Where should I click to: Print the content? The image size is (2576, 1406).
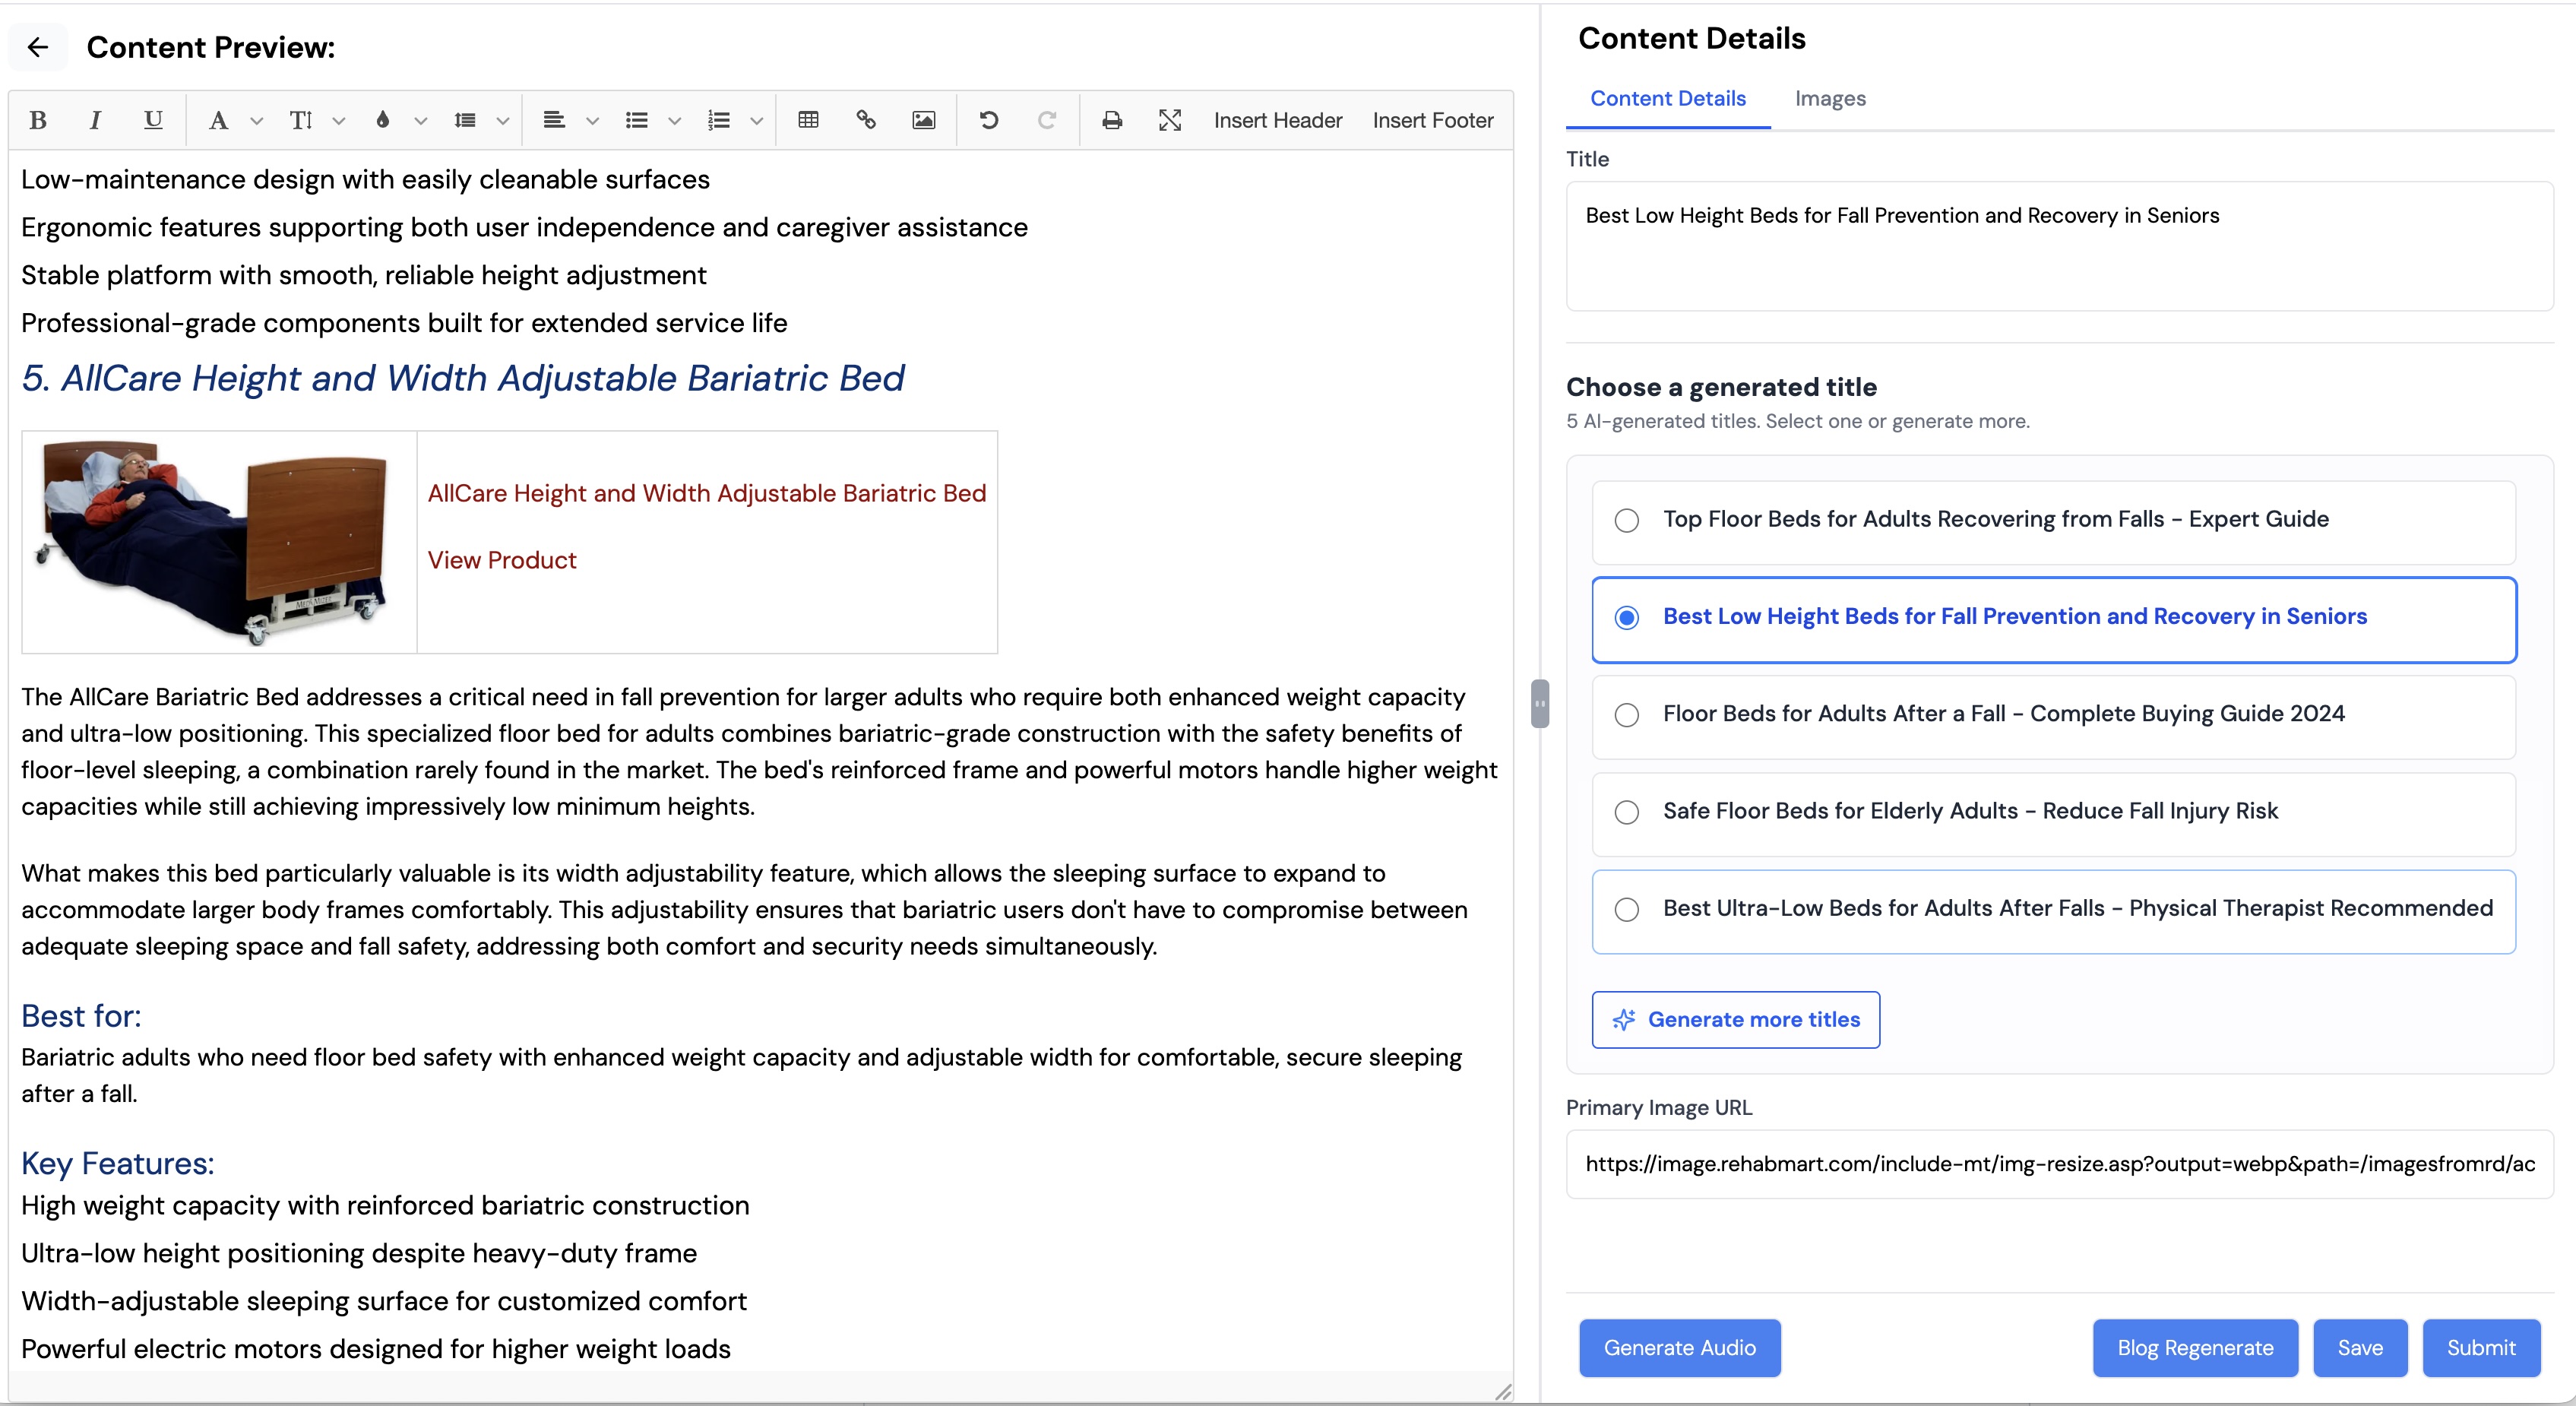click(1112, 120)
